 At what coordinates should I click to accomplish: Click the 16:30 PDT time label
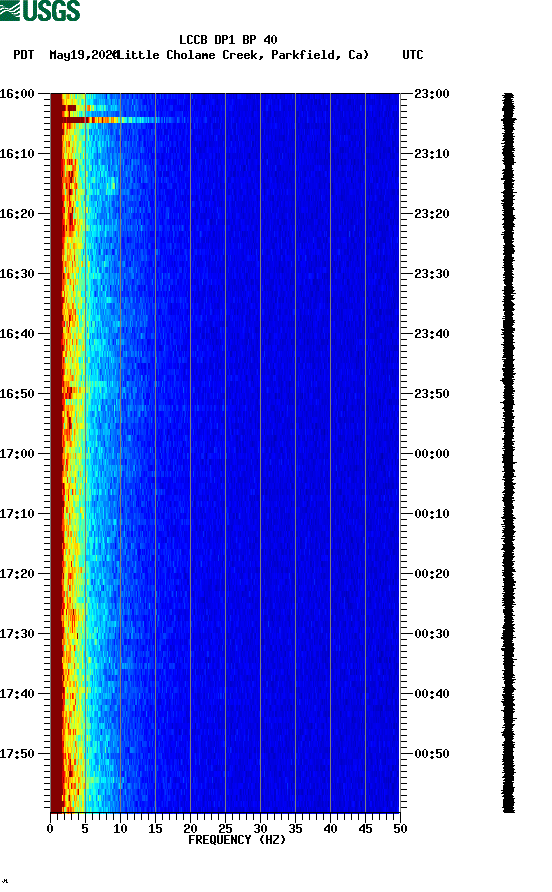(17, 274)
